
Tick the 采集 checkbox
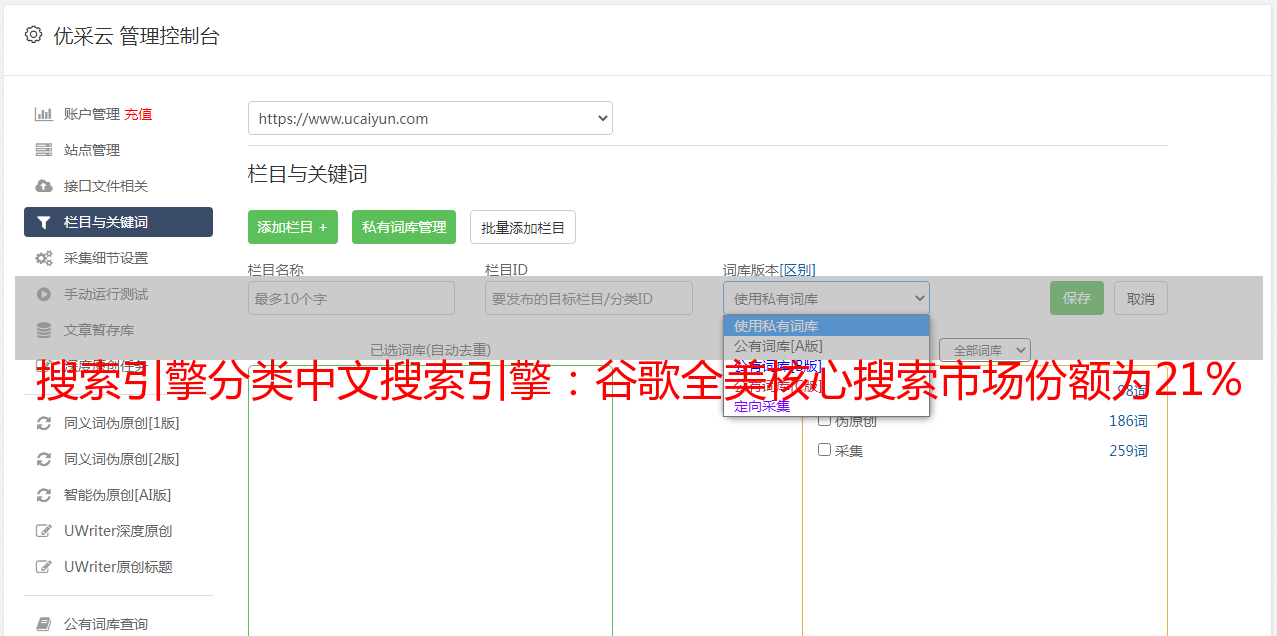click(x=825, y=450)
